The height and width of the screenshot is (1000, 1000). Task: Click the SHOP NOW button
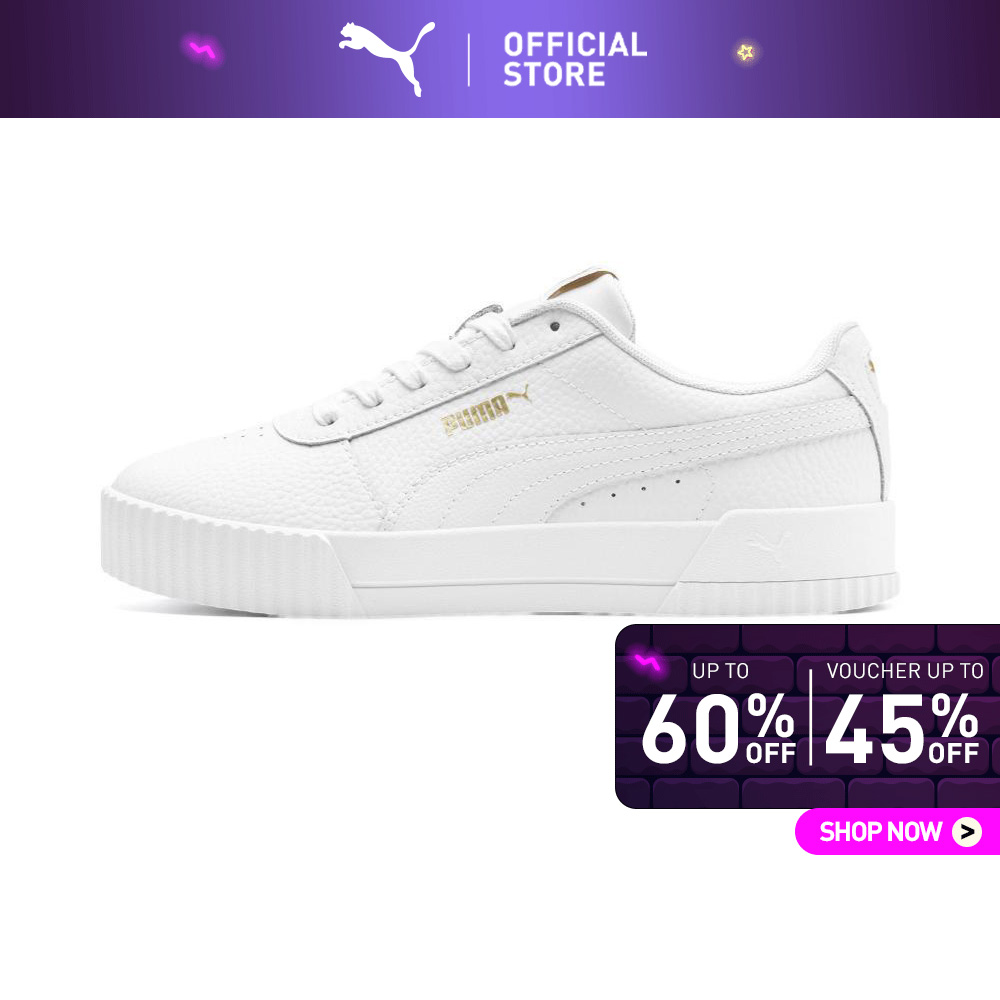pyautogui.click(x=897, y=832)
